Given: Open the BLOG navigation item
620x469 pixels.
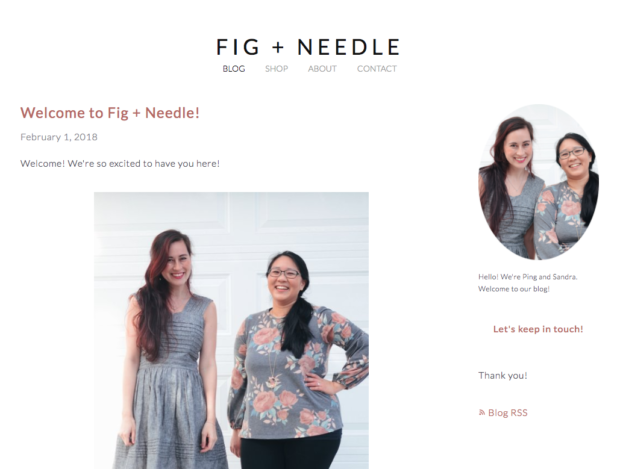Looking at the screenshot, I should [234, 69].
